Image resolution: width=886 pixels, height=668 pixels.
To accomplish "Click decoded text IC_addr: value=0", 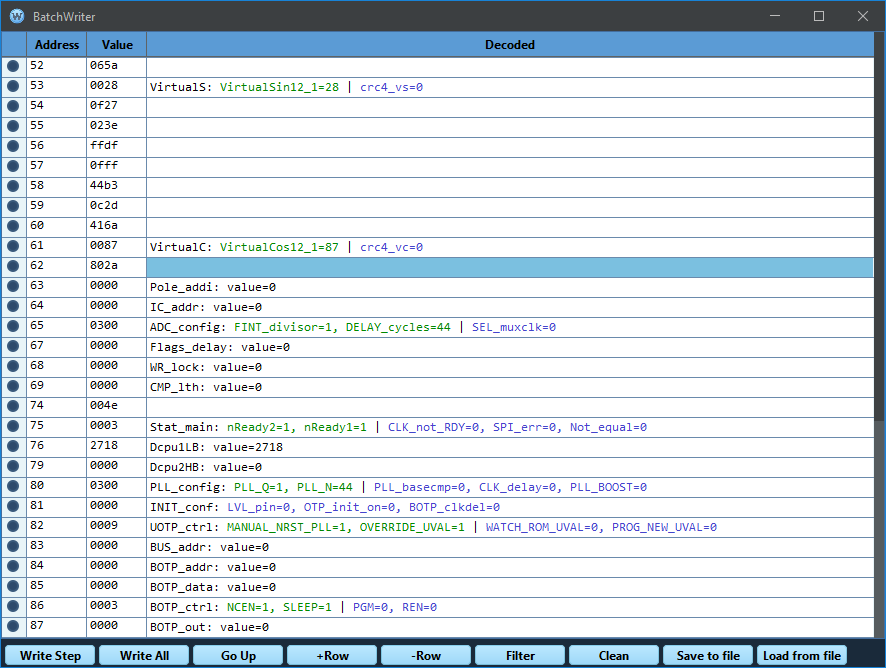I will (206, 307).
